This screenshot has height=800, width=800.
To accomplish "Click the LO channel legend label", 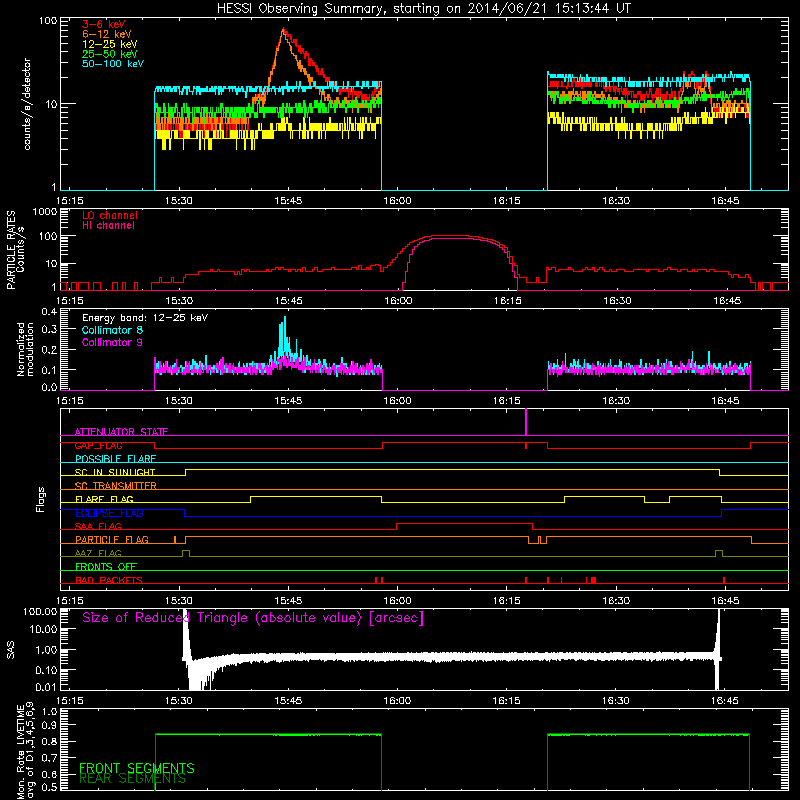I will pos(110,215).
